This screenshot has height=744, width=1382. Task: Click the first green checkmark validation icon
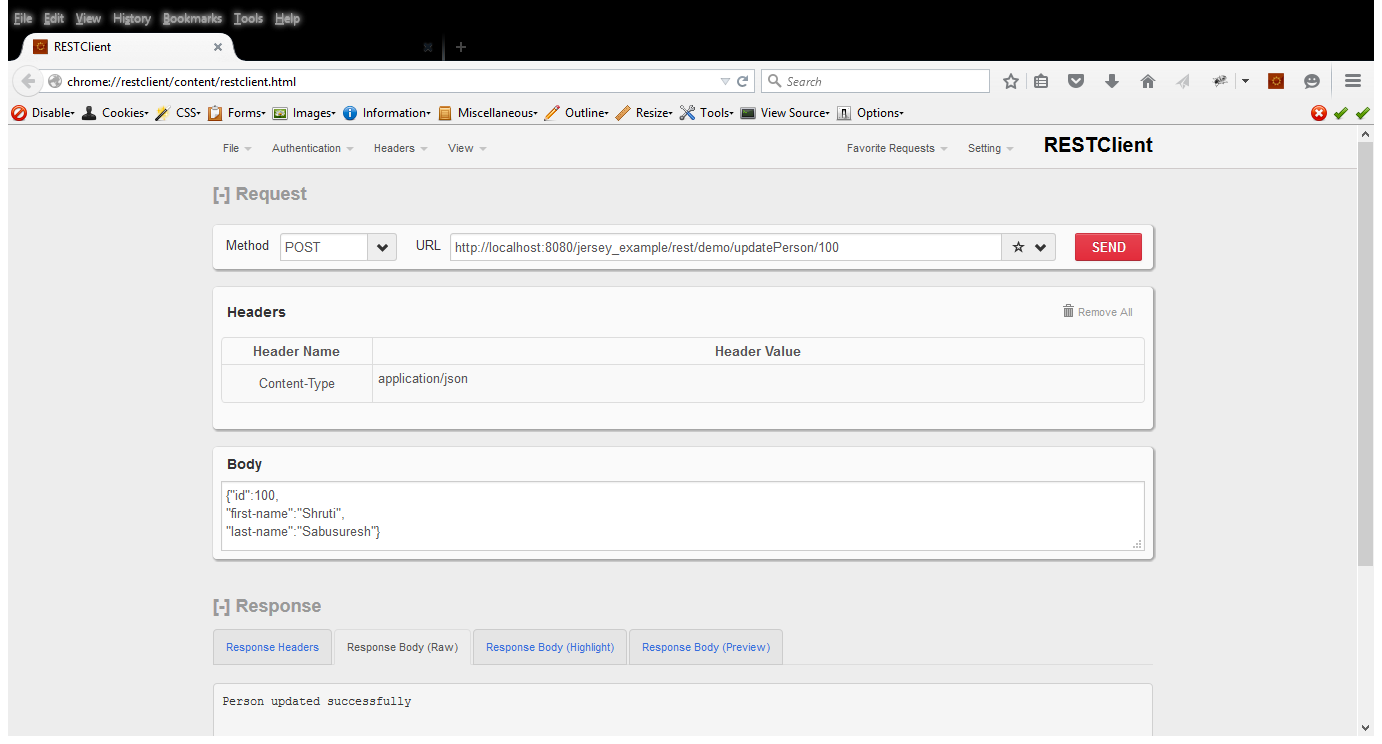tap(1341, 113)
